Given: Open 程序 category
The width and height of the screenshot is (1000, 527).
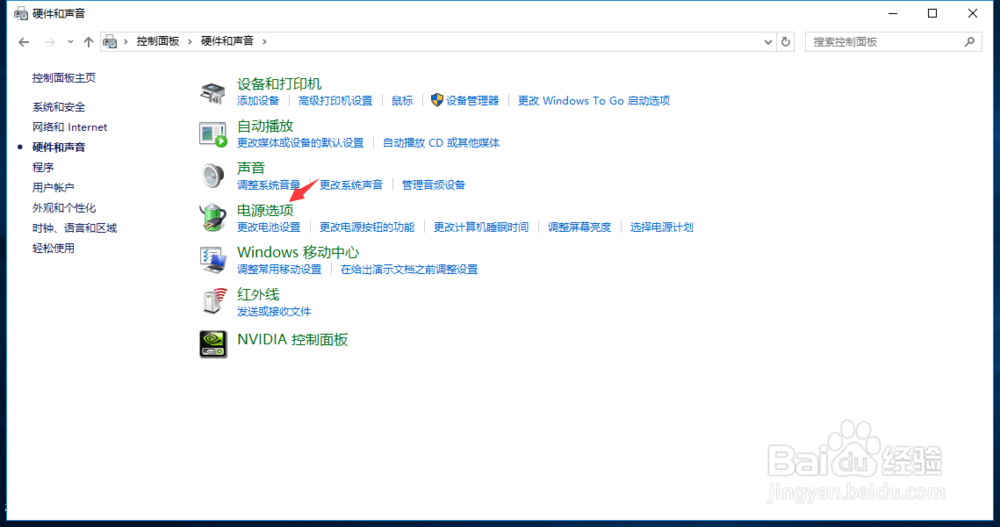Looking at the screenshot, I should 43,167.
